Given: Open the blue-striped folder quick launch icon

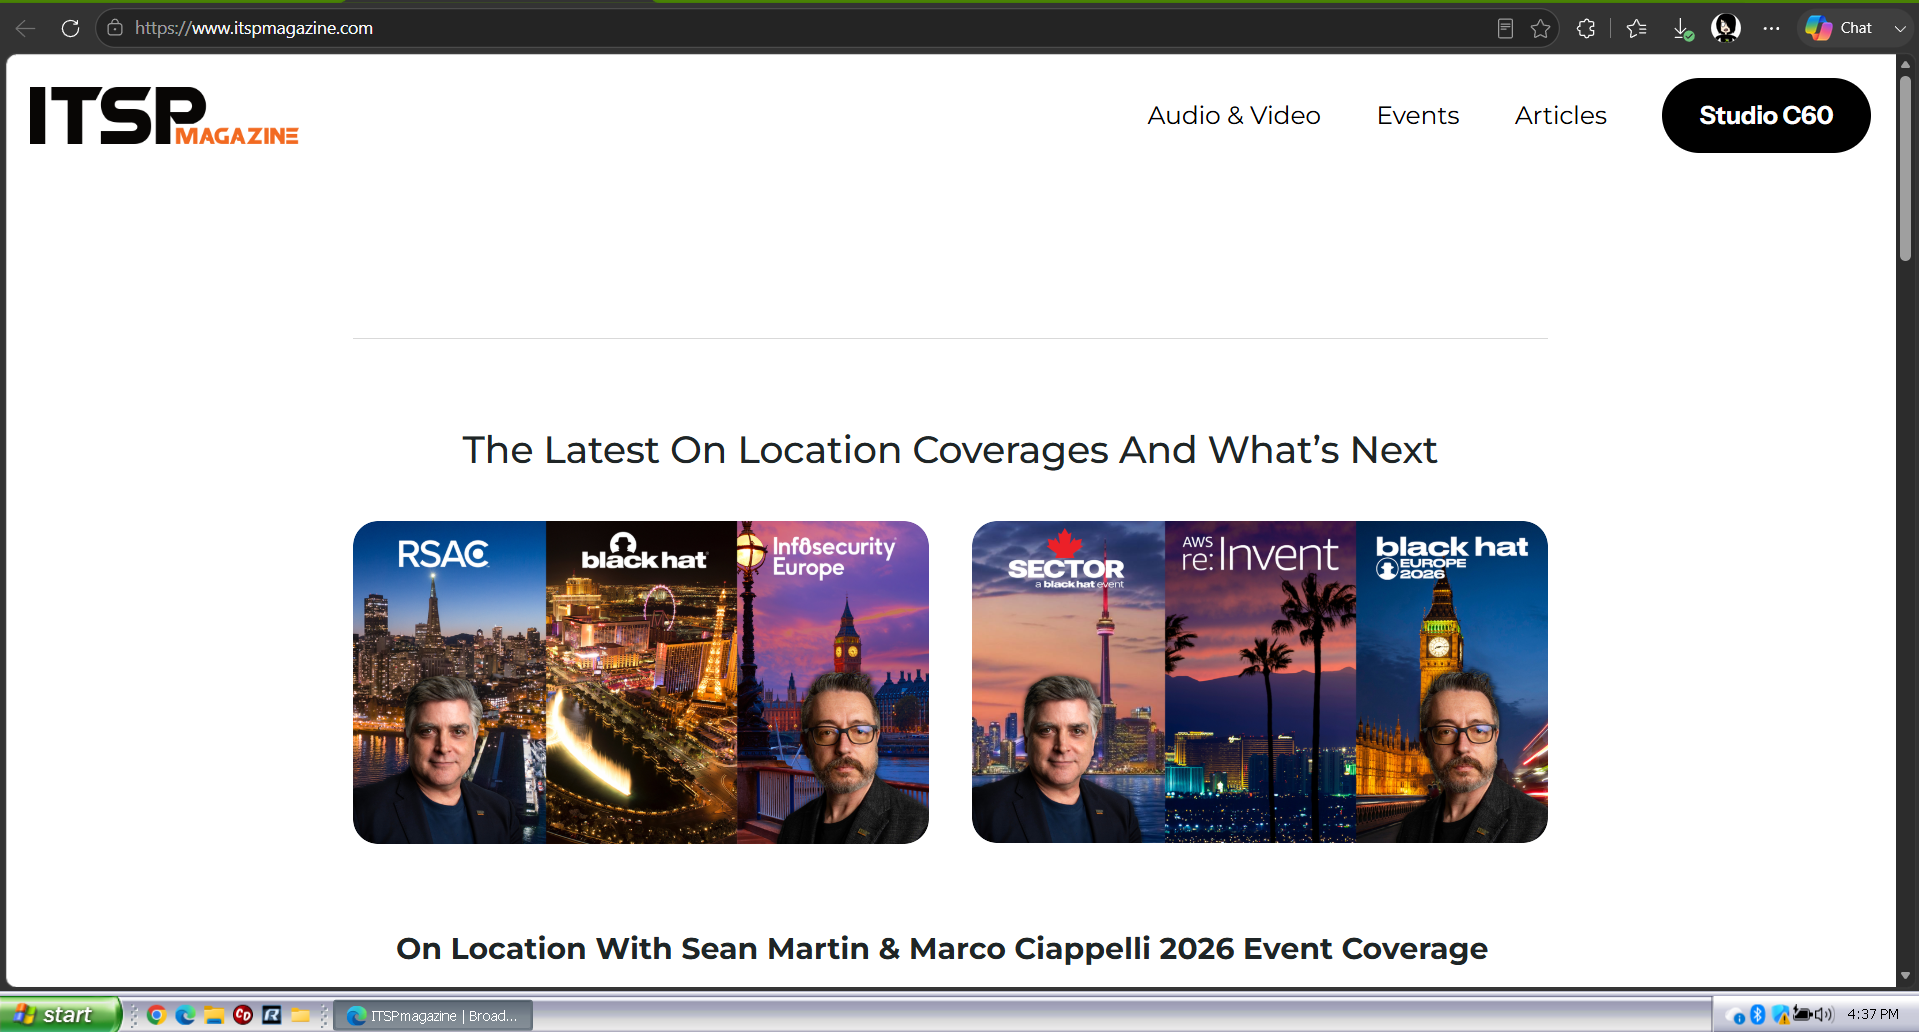Looking at the screenshot, I should point(213,1015).
